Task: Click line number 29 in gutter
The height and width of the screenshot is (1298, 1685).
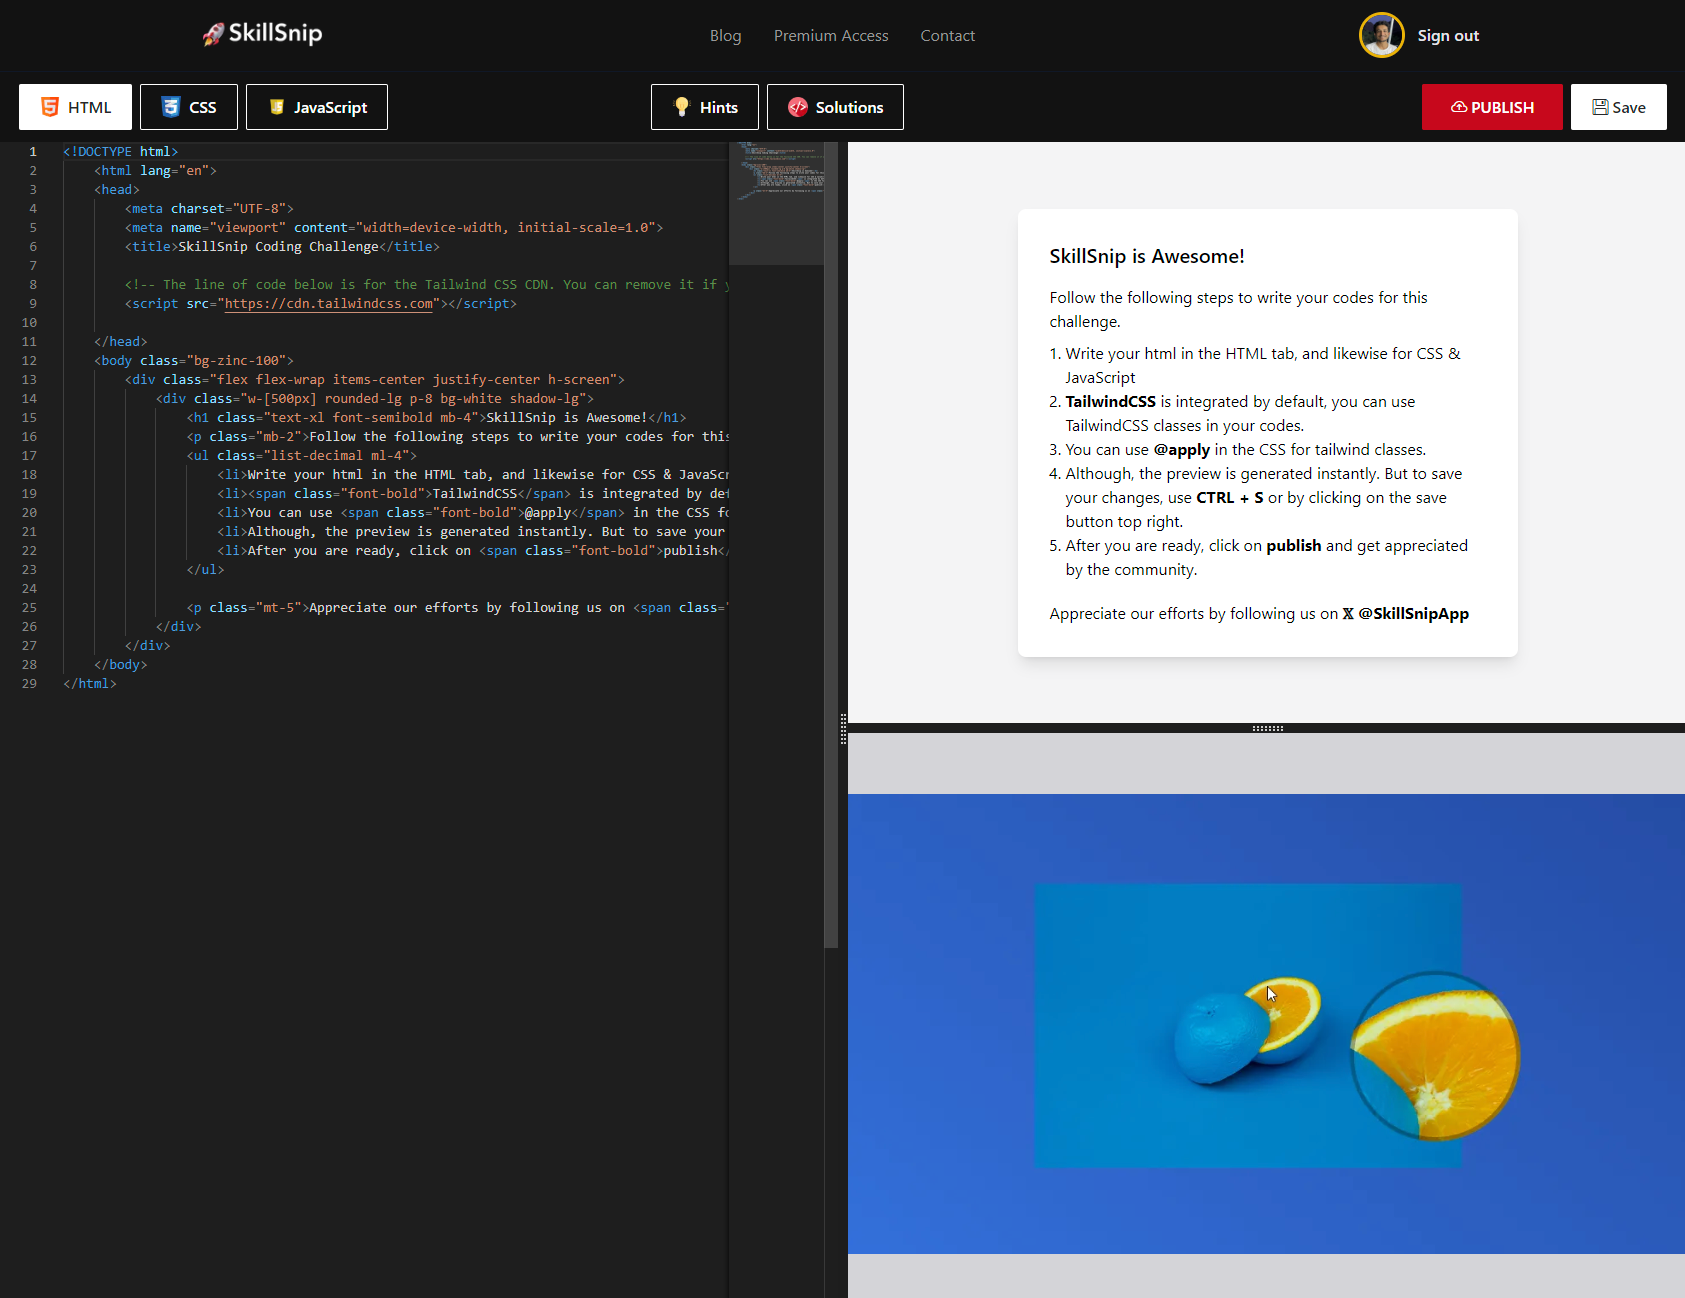Action: [x=29, y=684]
